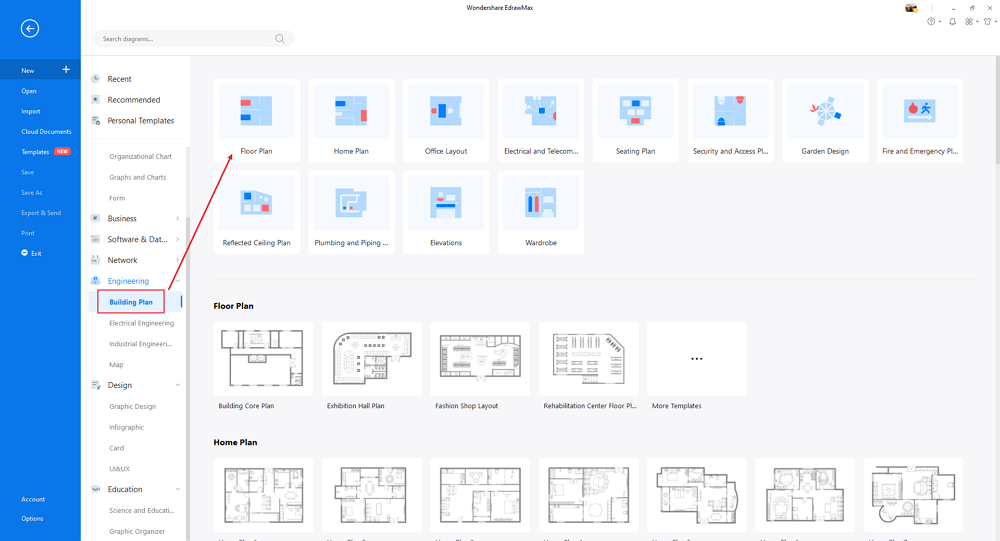The image size is (1000, 541).
Task: Click the Search diagrams input field
Action: click(193, 39)
